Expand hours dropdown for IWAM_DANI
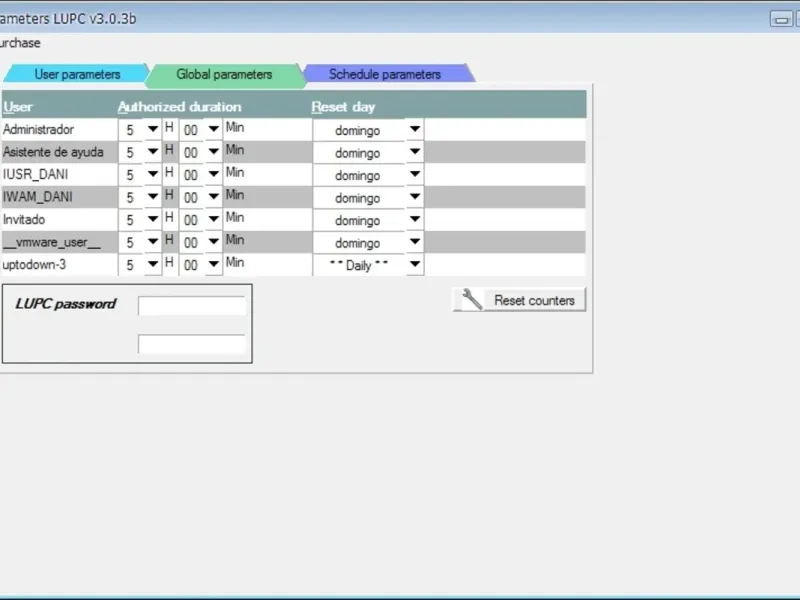The height and width of the screenshot is (600, 800). tap(153, 196)
